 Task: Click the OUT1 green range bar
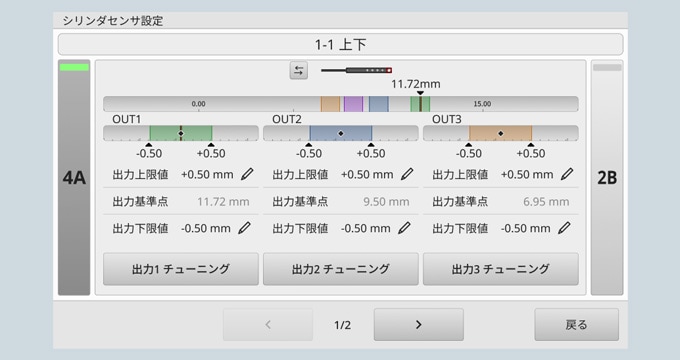[x=181, y=133]
